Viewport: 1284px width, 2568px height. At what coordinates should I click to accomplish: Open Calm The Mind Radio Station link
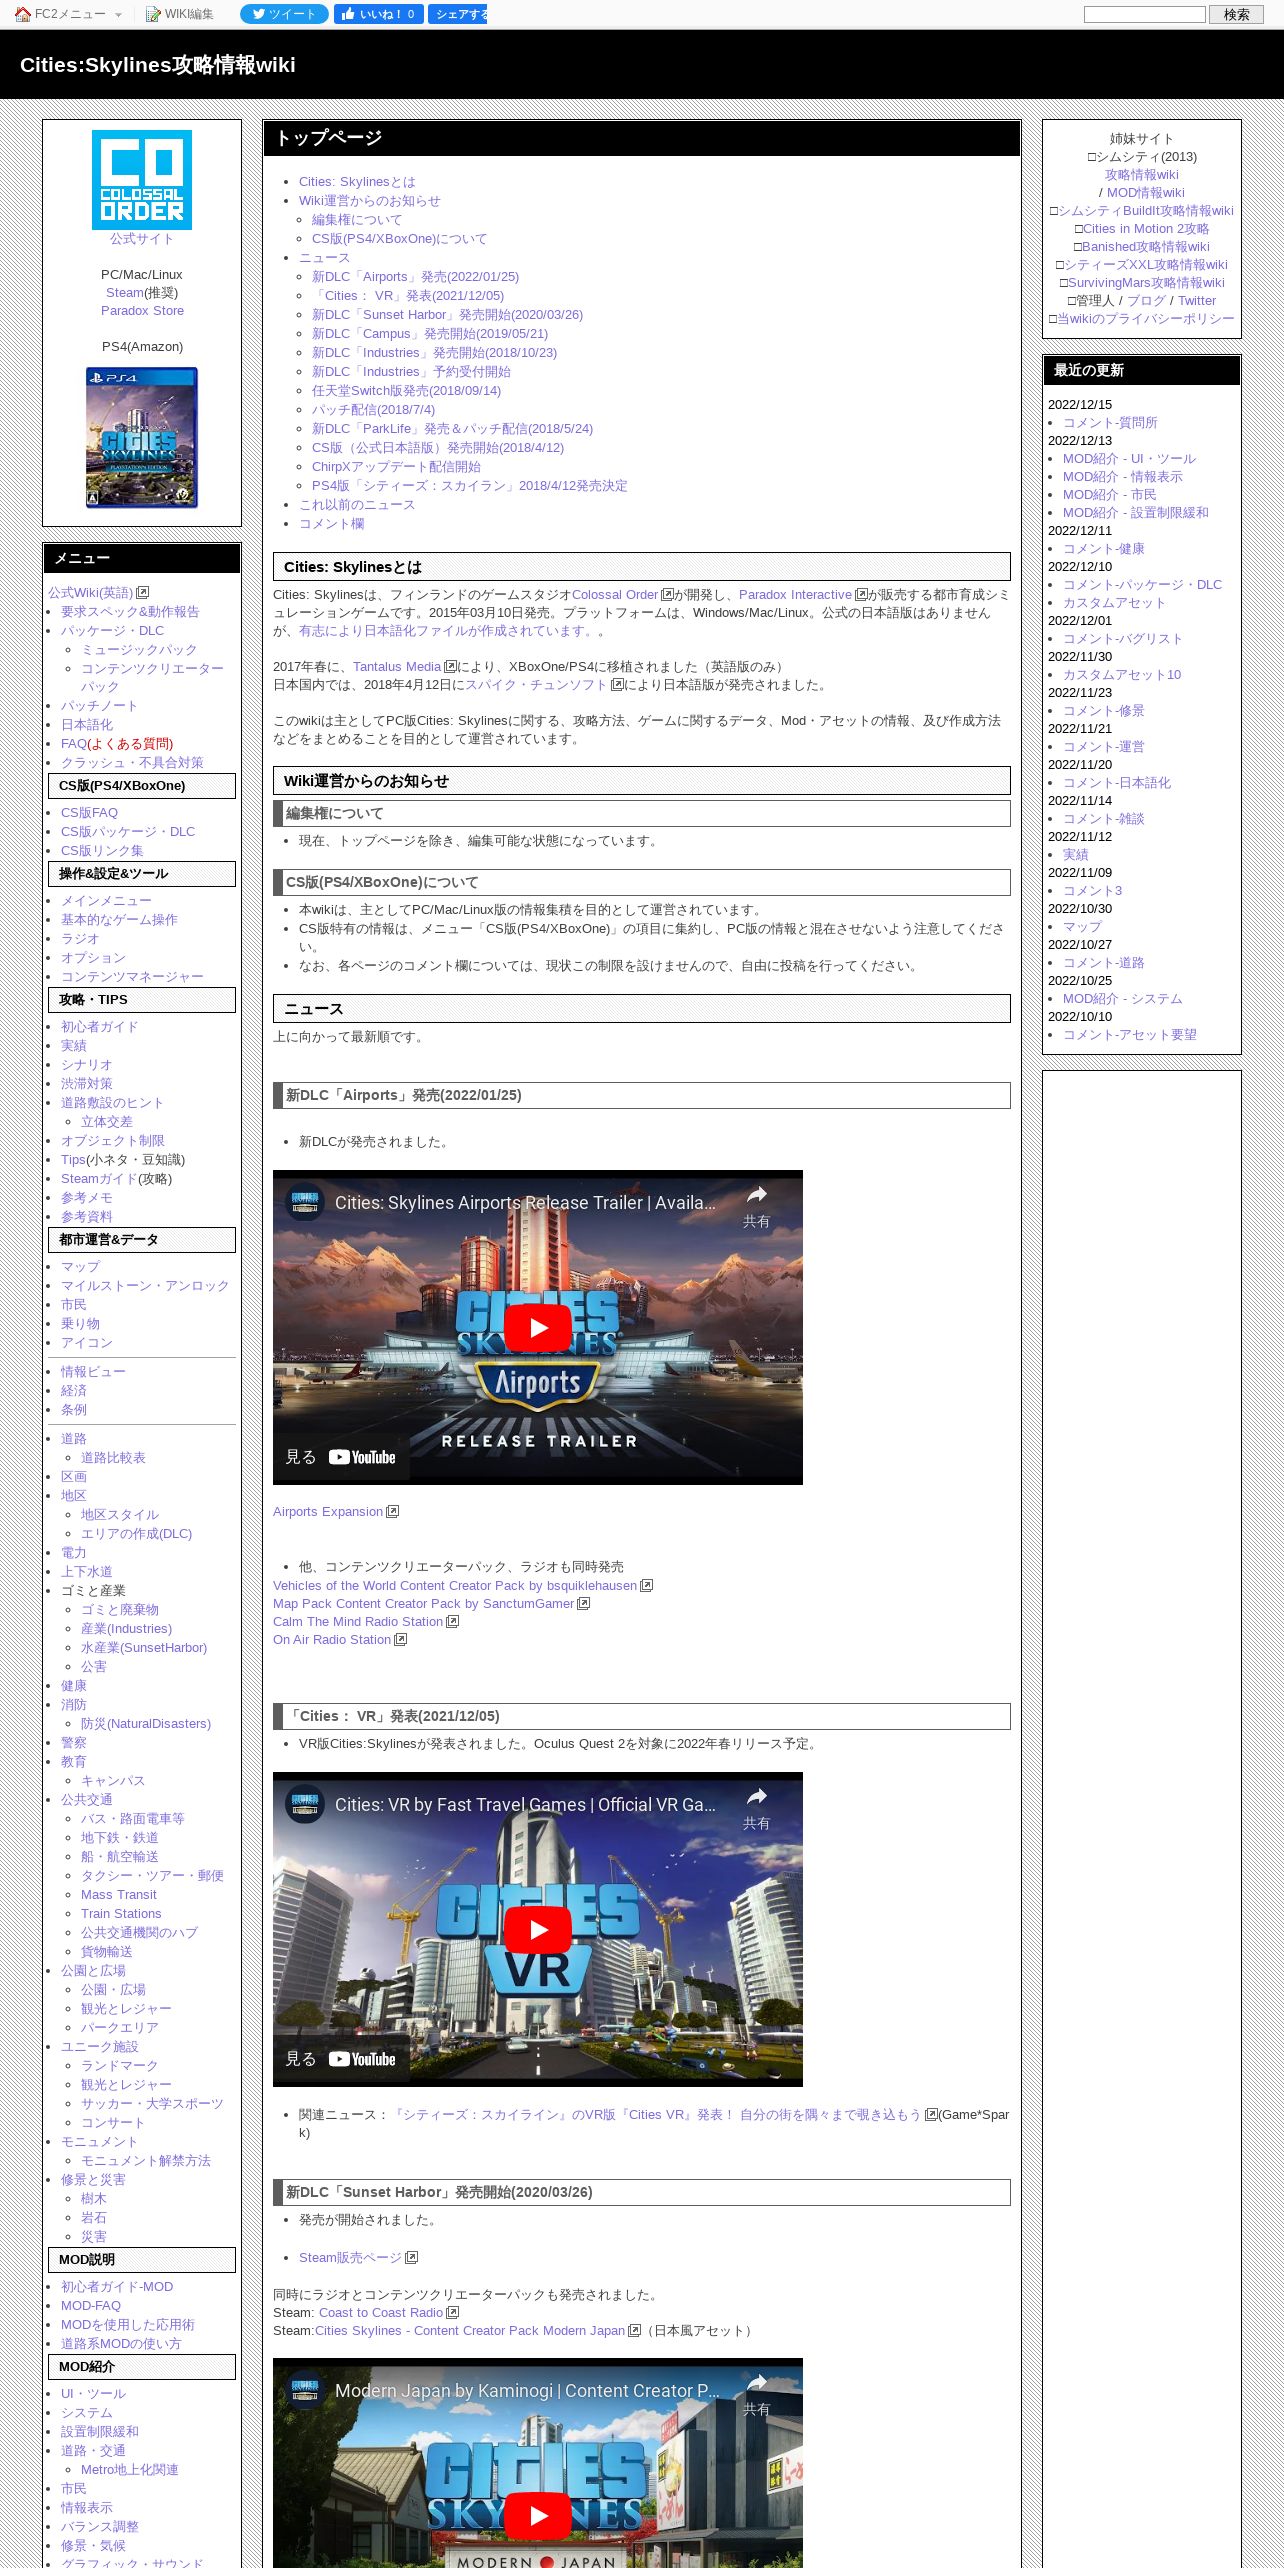point(358,1622)
